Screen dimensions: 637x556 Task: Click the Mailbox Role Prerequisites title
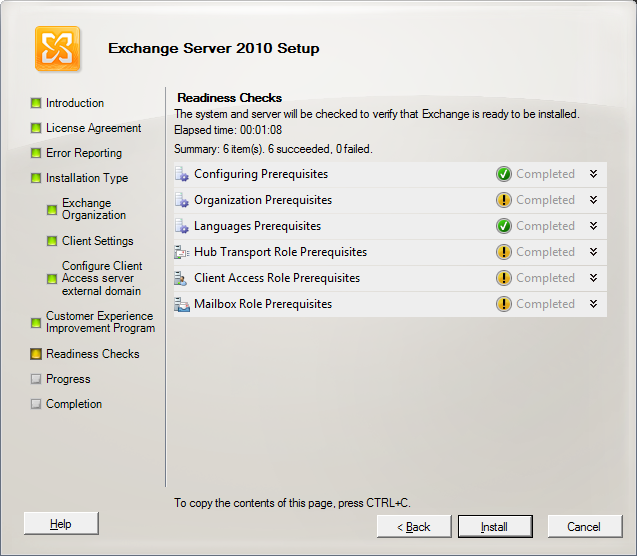tap(263, 304)
